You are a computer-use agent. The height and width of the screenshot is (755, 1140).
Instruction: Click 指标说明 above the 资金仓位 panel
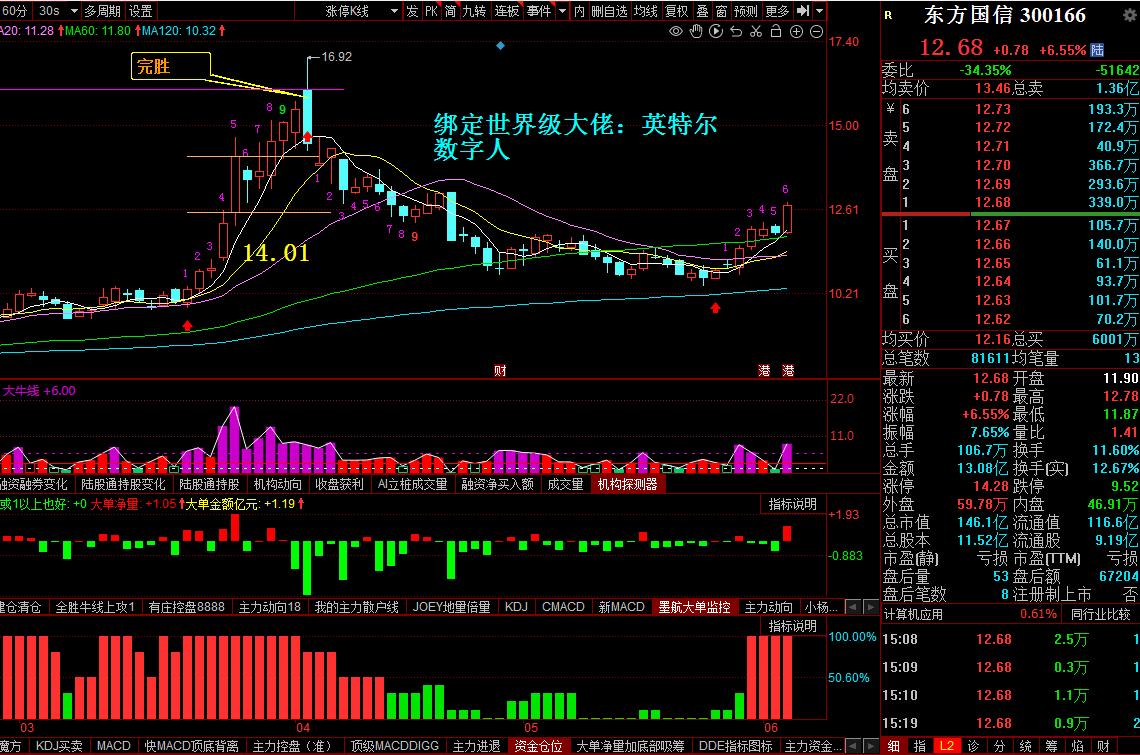(x=792, y=626)
